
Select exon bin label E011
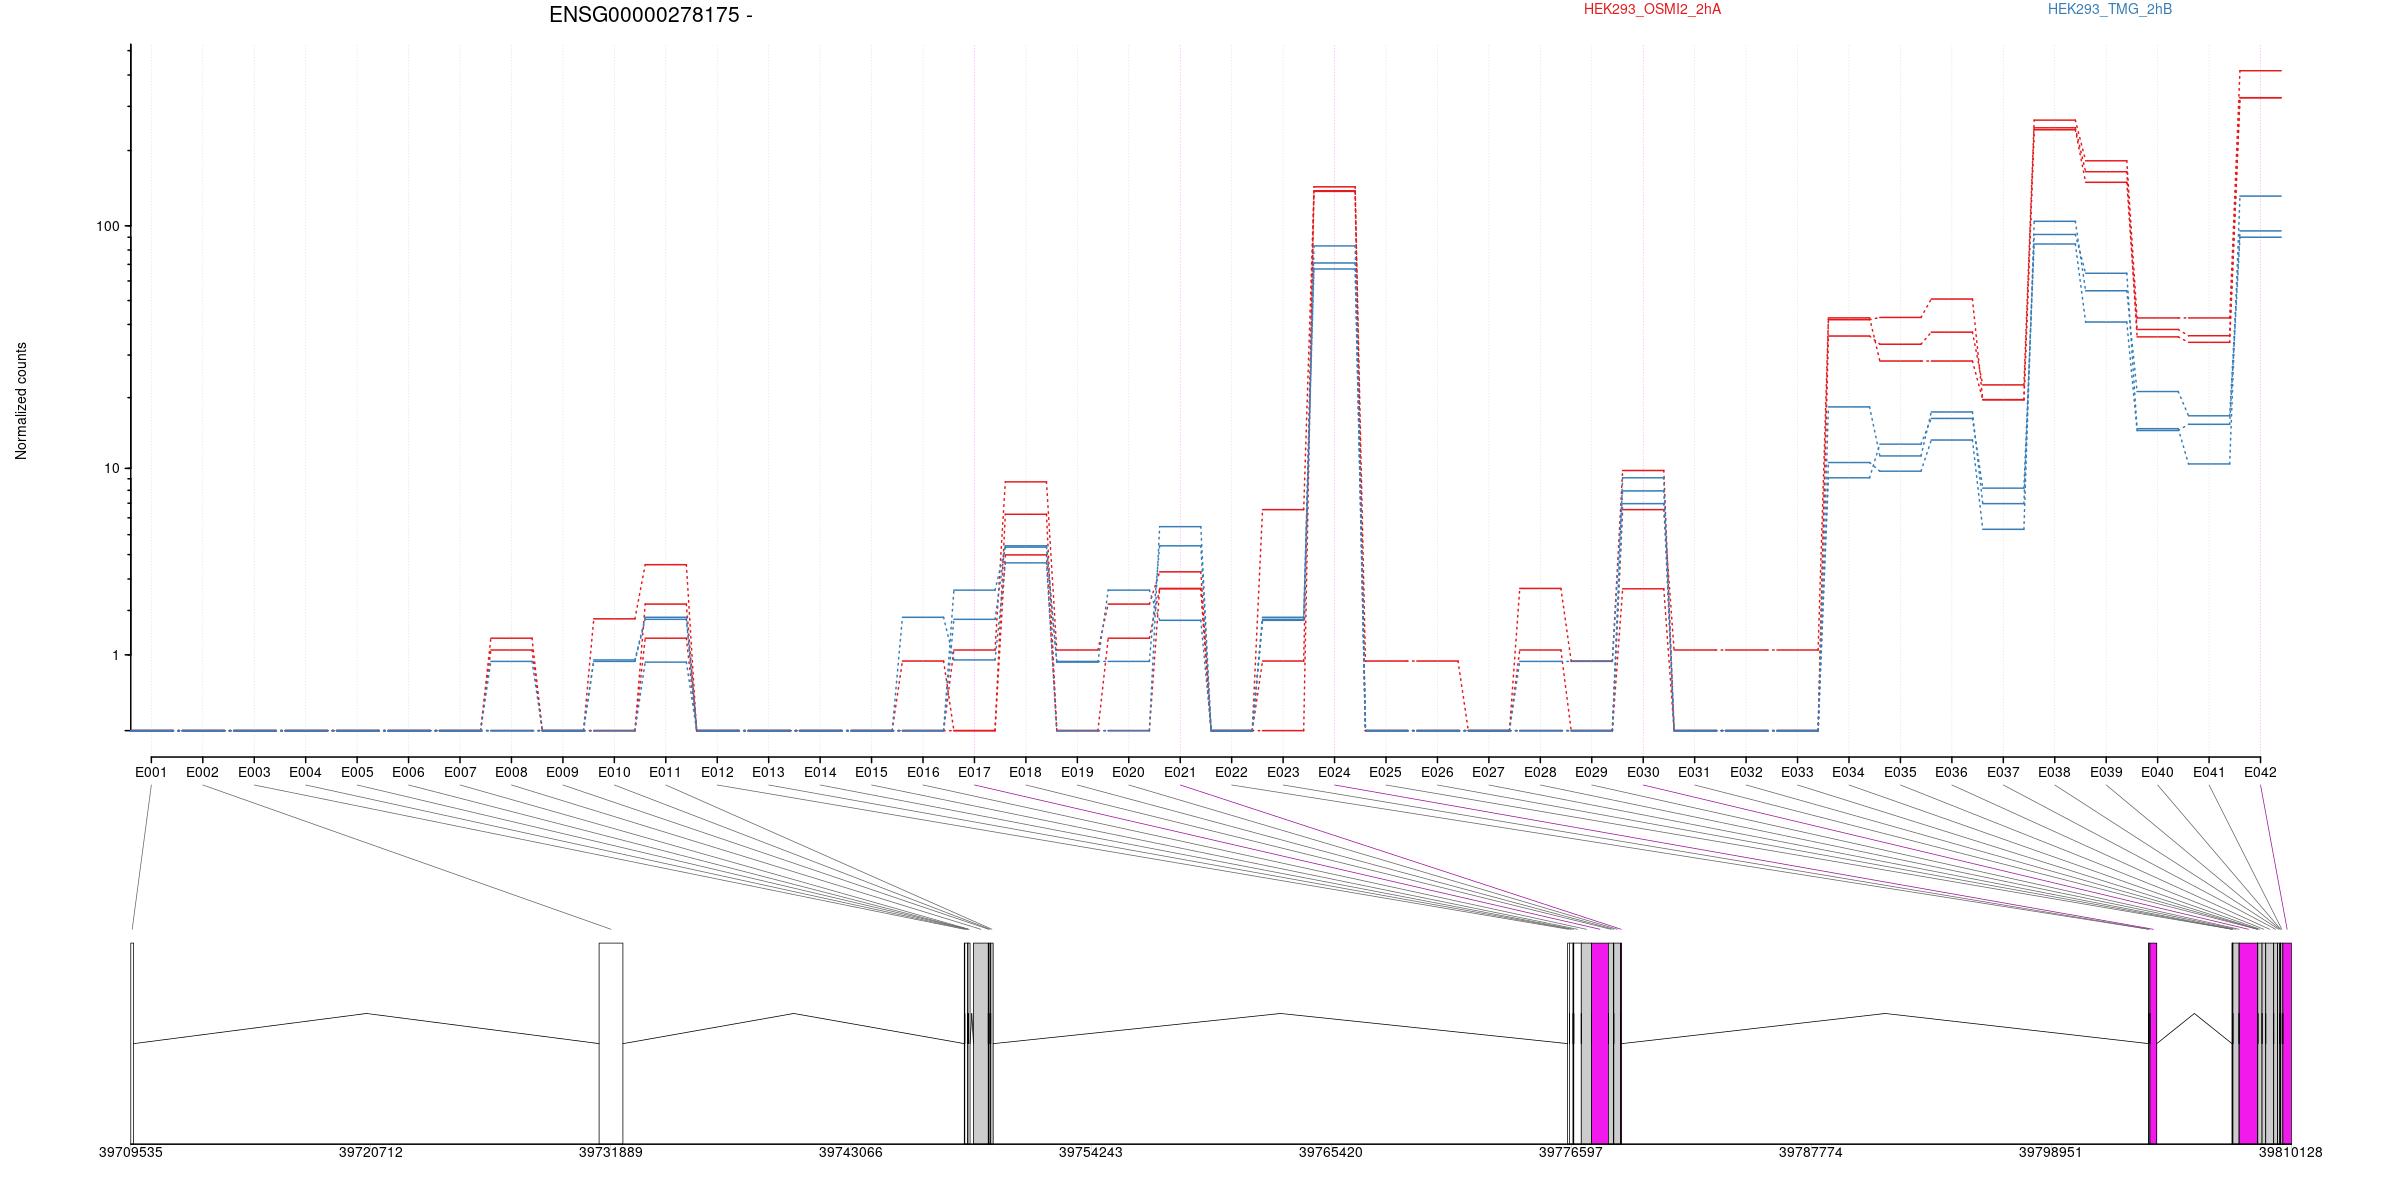click(665, 772)
